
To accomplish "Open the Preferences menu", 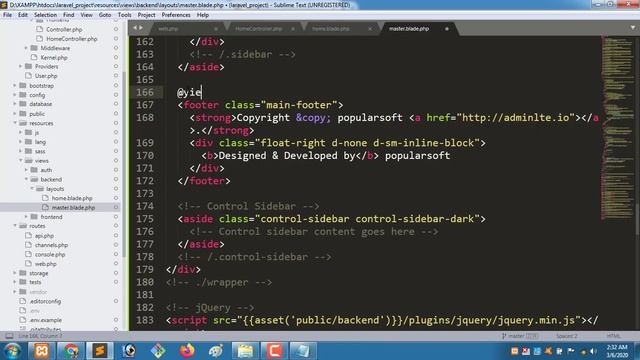I will click(x=176, y=15).
